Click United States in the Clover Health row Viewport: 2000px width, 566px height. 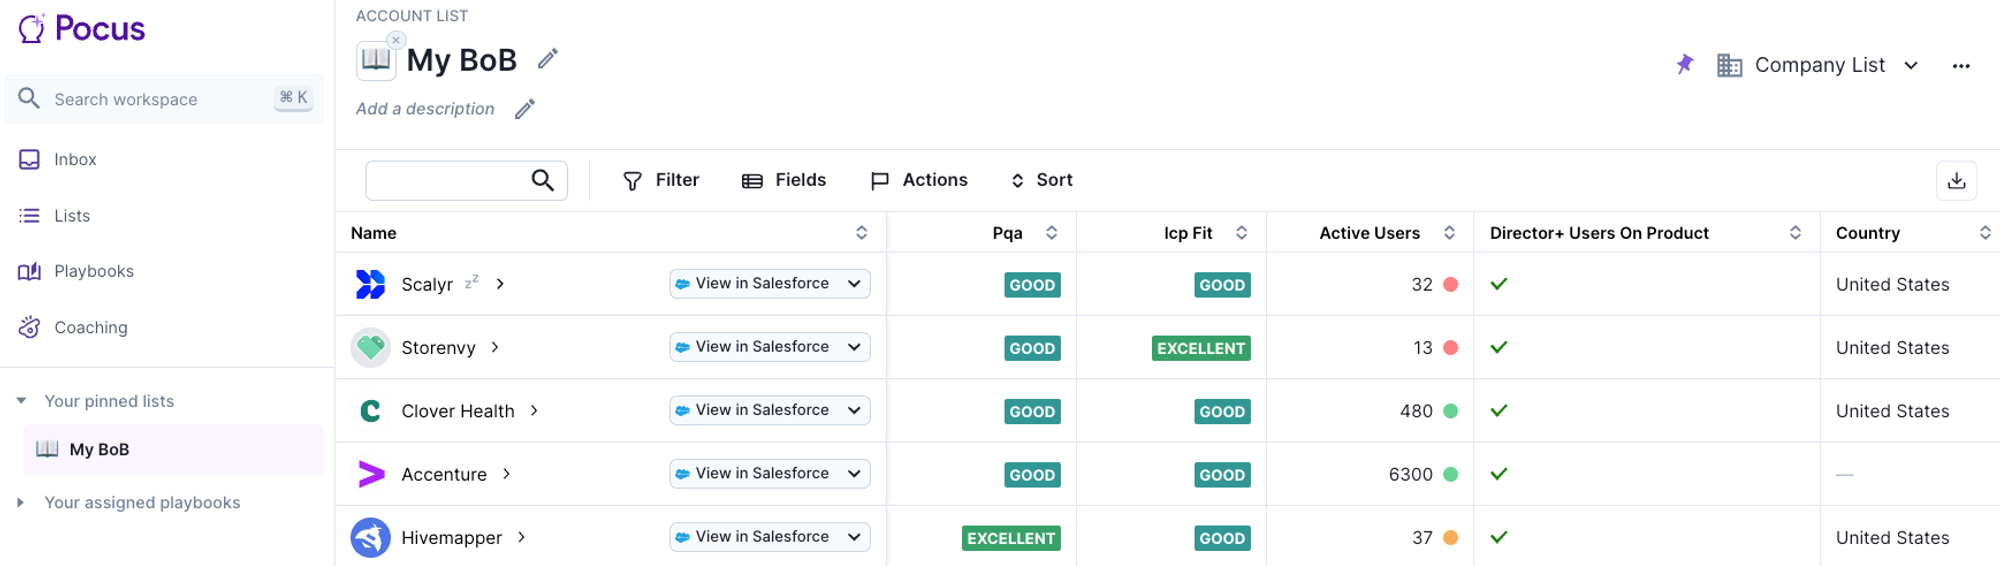coord(1892,411)
